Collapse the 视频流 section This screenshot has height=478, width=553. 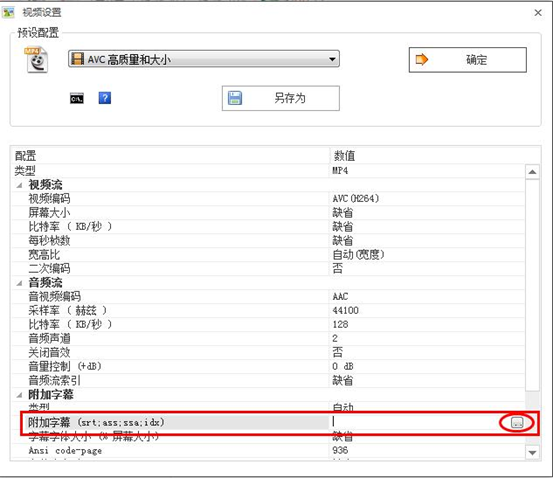(x=20, y=185)
